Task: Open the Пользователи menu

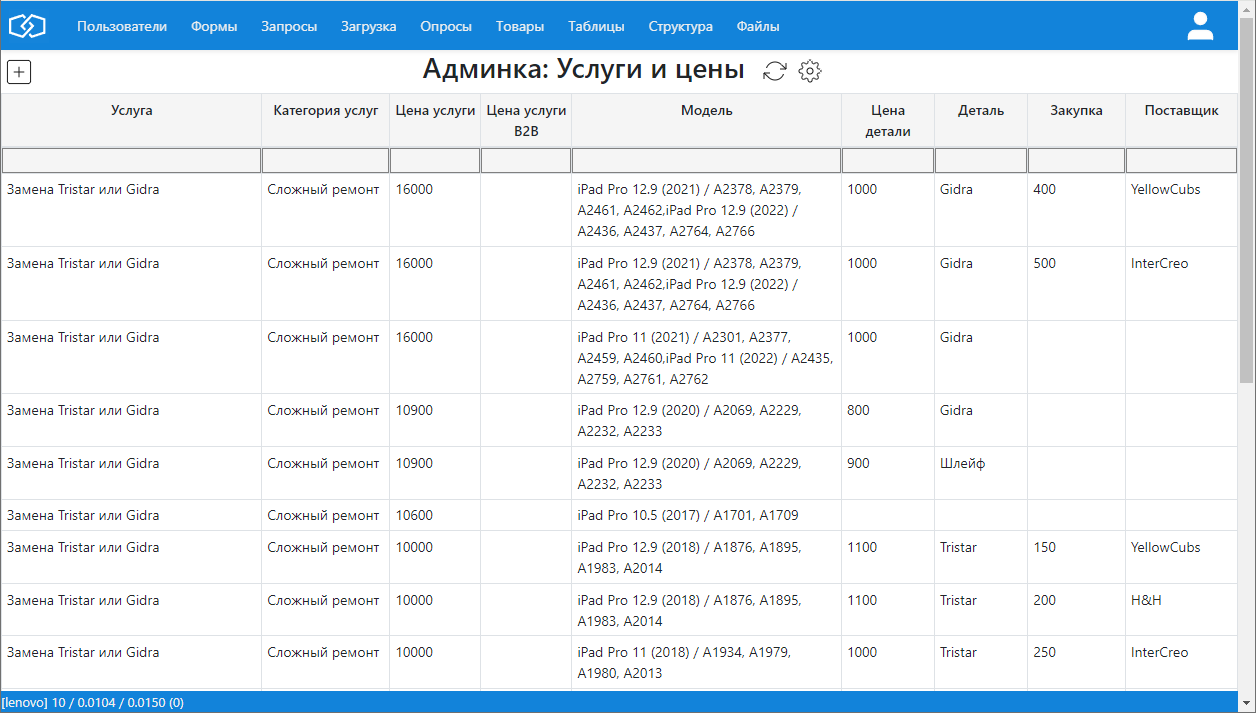Action: [x=122, y=27]
